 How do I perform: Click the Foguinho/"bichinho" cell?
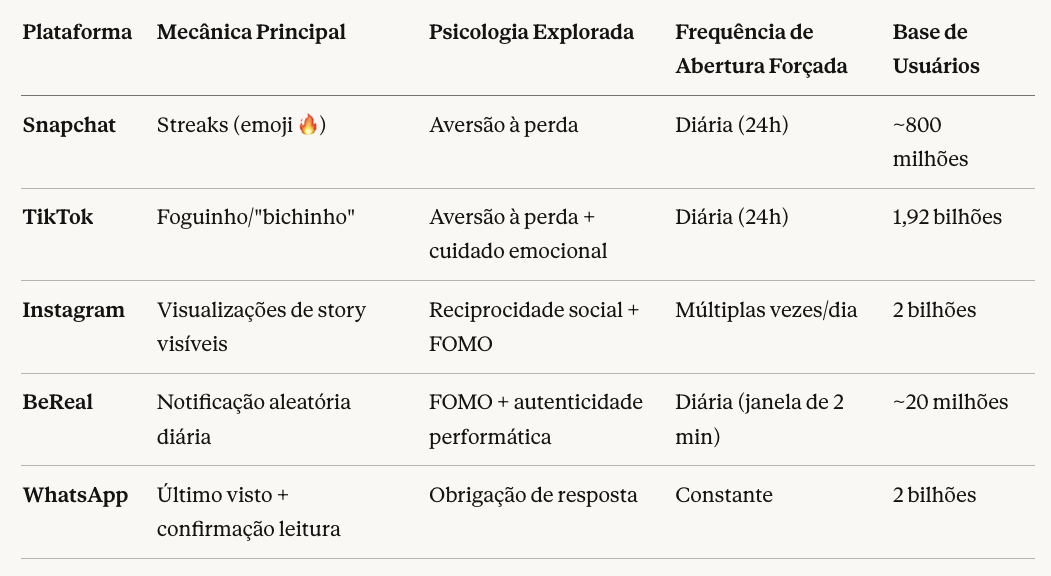click(x=256, y=217)
